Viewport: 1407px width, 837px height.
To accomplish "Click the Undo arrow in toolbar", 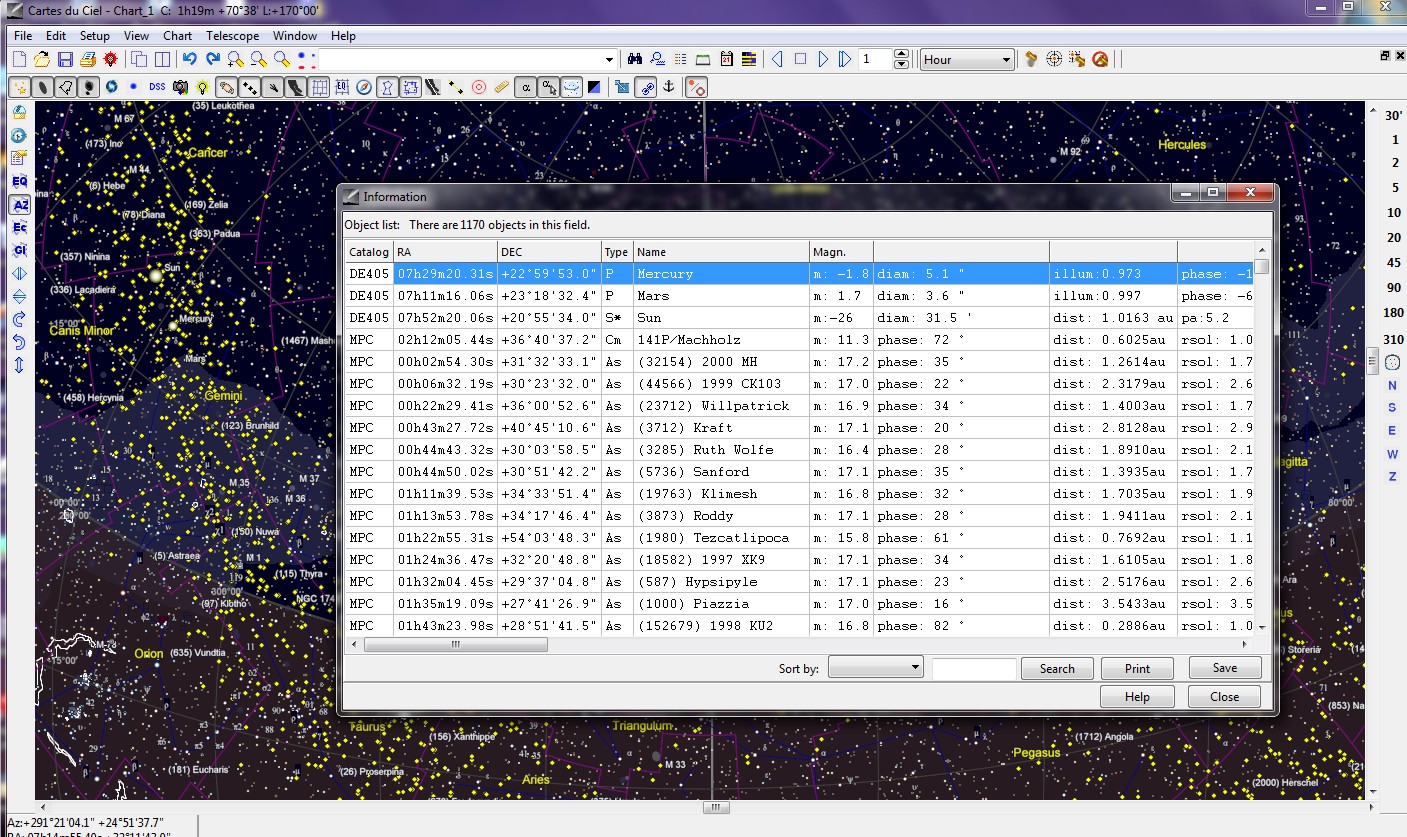I will 189,59.
